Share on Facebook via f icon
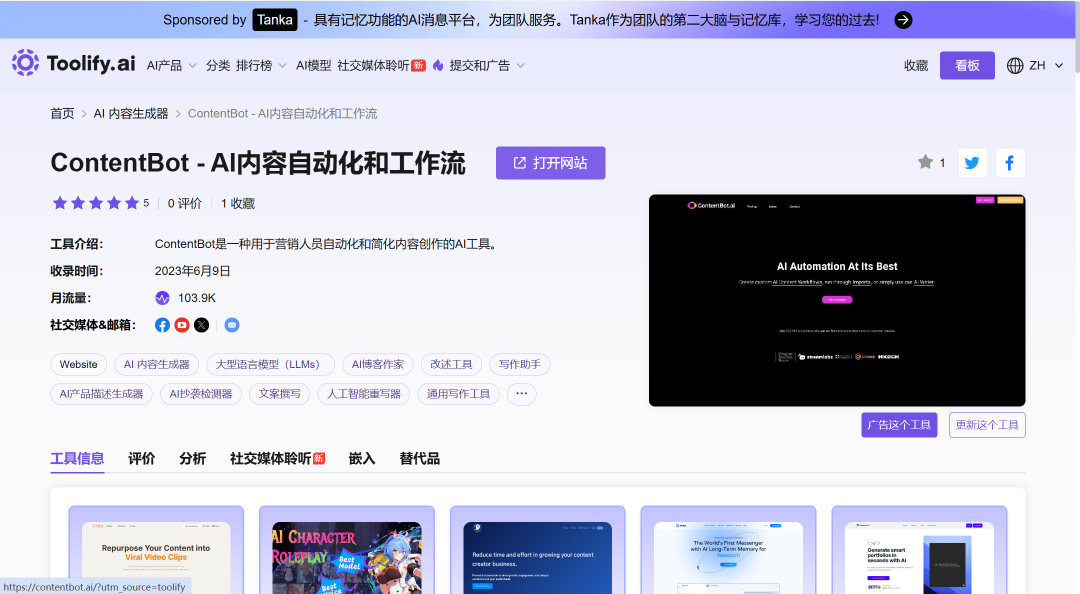Viewport: 1080px width, 594px height. pyautogui.click(x=1010, y=163)
